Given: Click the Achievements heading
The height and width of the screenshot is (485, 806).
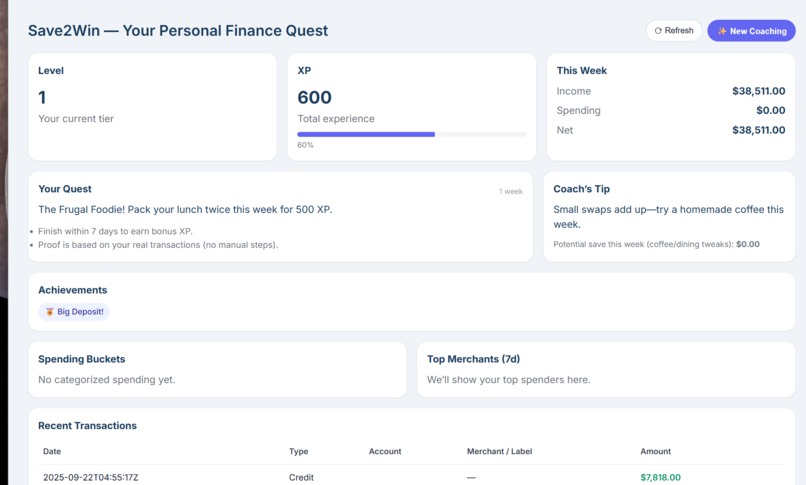Looking at the screenshot, I should tap(72, 290).
